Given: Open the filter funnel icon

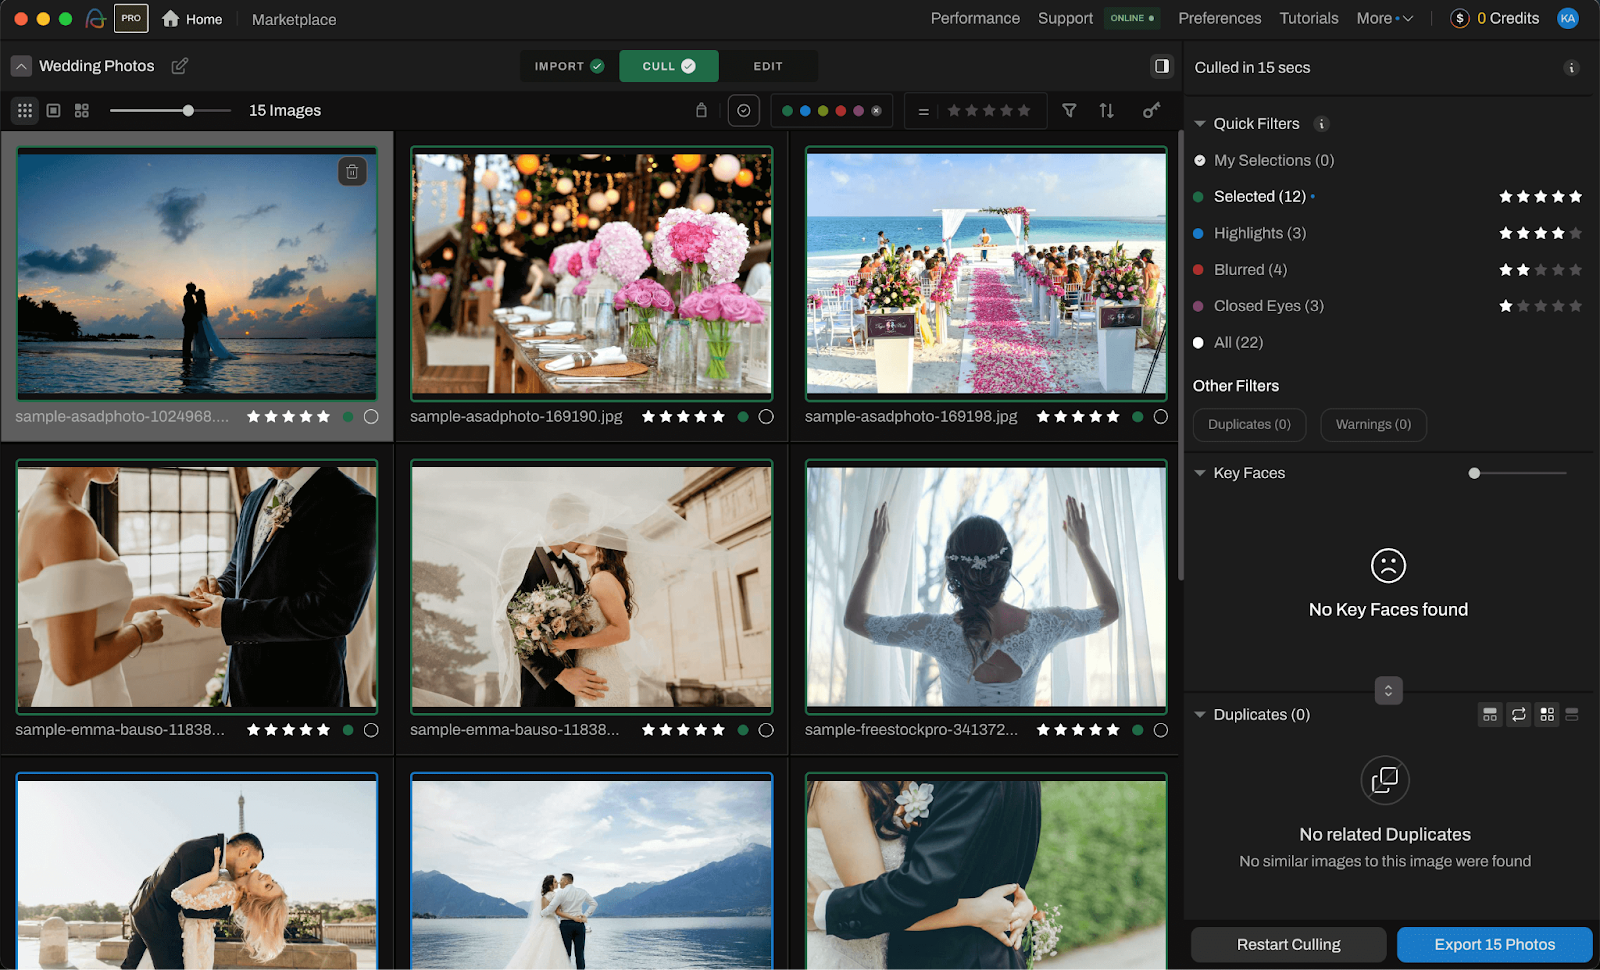Looking at the screenshot, I should 1069,111.
